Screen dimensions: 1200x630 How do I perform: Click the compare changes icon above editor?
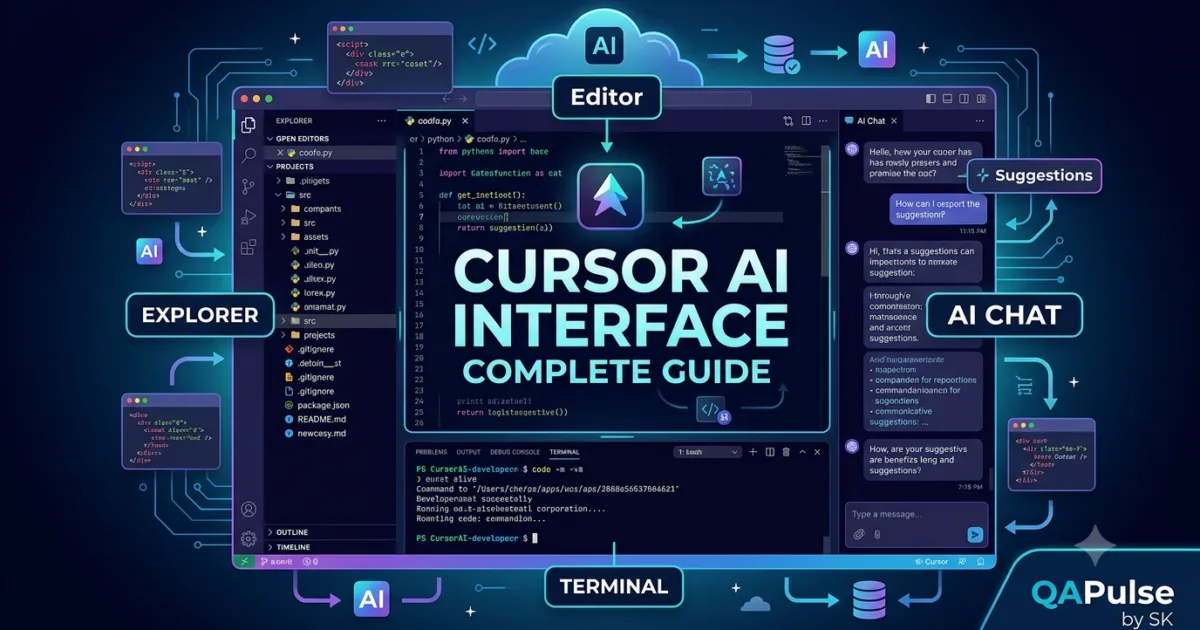coord(788,121)
